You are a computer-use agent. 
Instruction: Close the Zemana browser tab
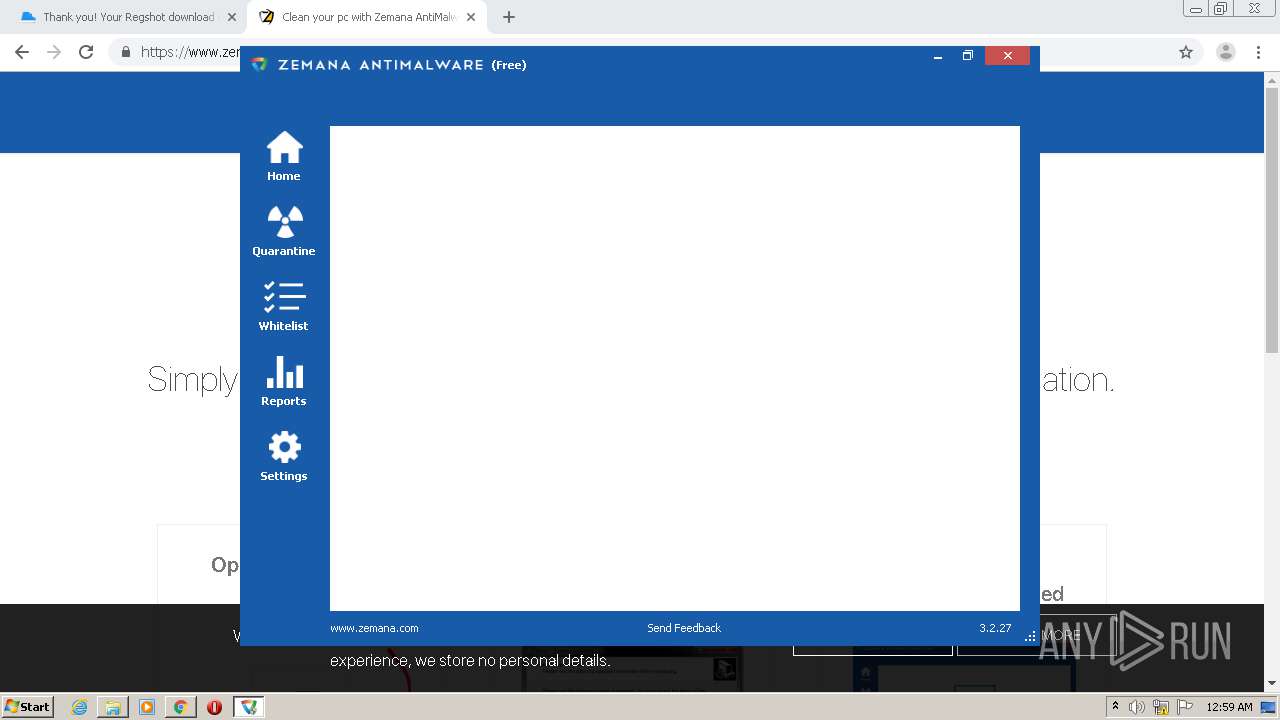pos(471,17)
